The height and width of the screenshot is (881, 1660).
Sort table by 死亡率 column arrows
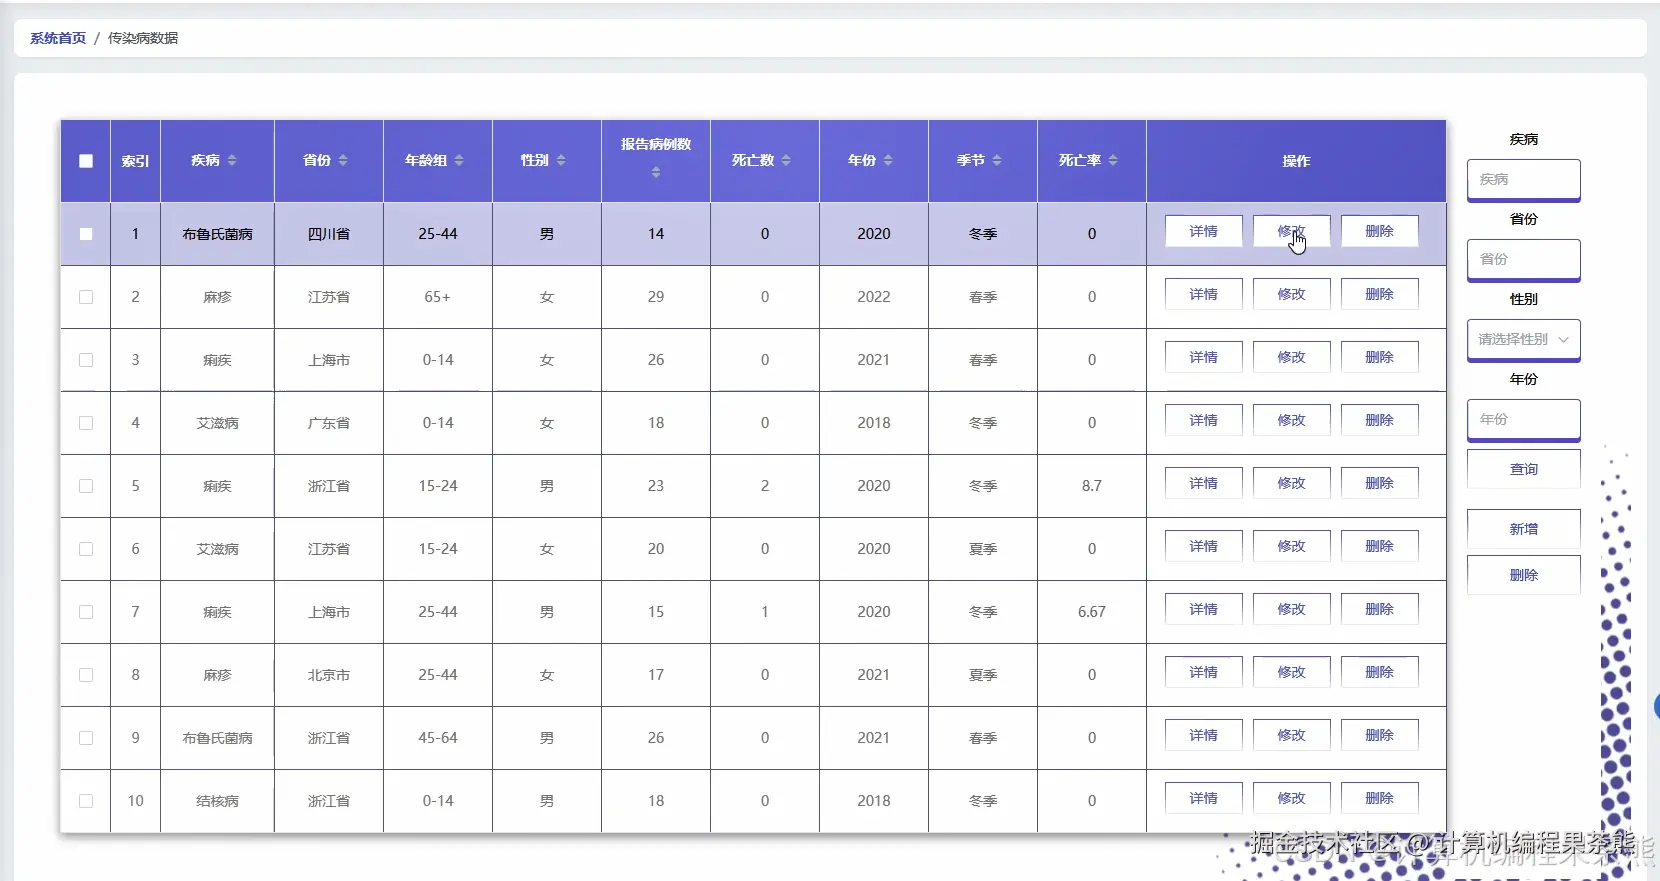coord(1113,160)
